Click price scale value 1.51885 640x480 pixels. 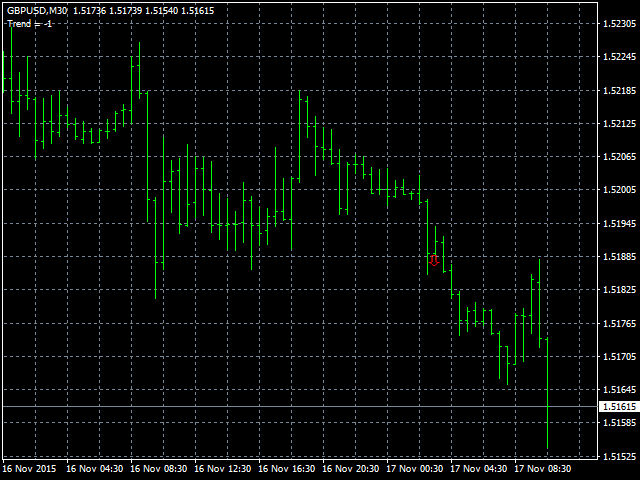click(619, 256)
